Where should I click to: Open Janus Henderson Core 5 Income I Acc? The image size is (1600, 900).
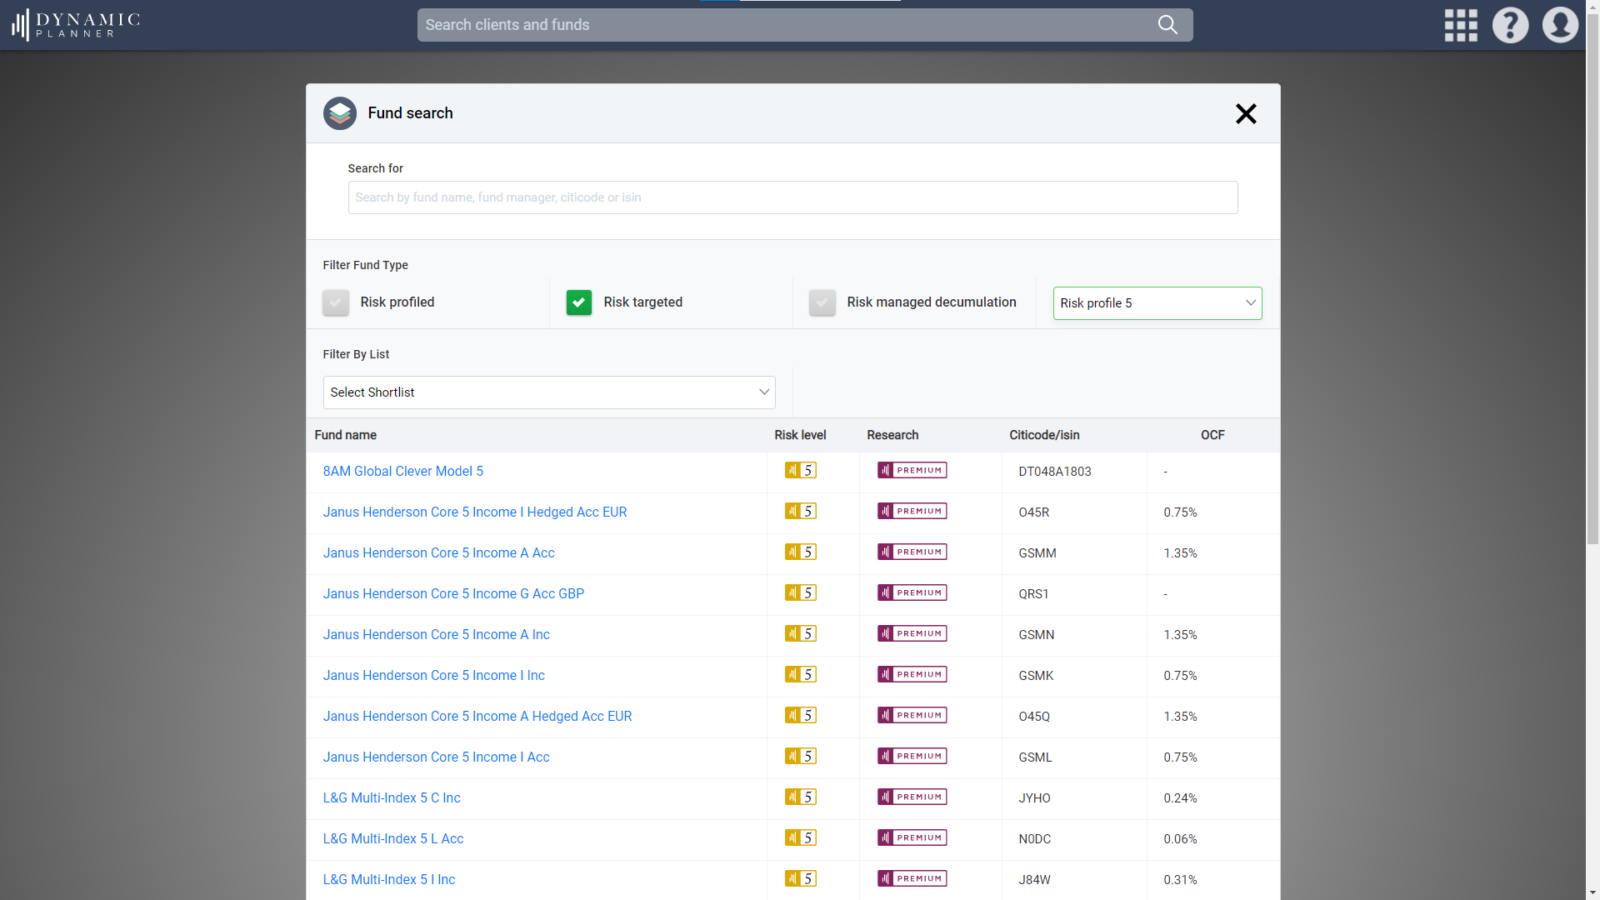coord(436,757)
